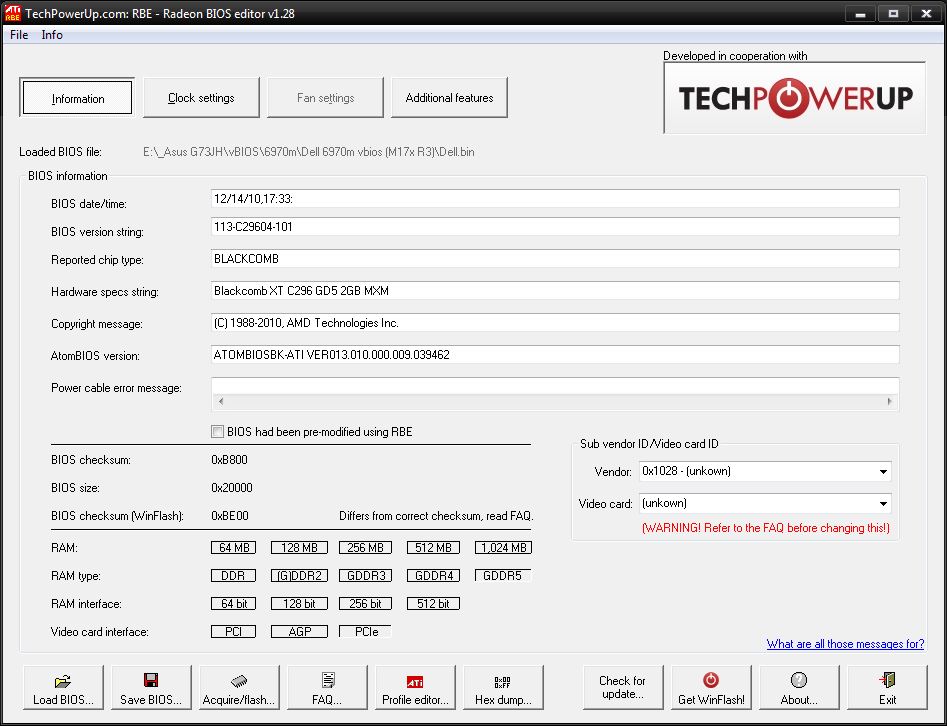Viewport: 947px width, 726px height.
Task: Click 'Differs from correct checksum, read FAQ.' text
Action: [x=436, y=516]
